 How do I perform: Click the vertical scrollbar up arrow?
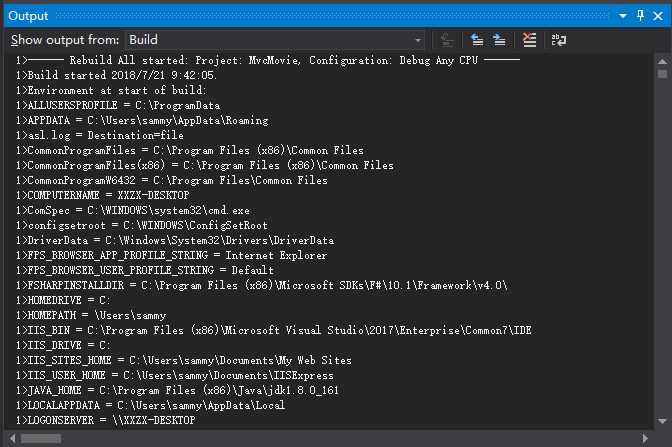[662, 61]
